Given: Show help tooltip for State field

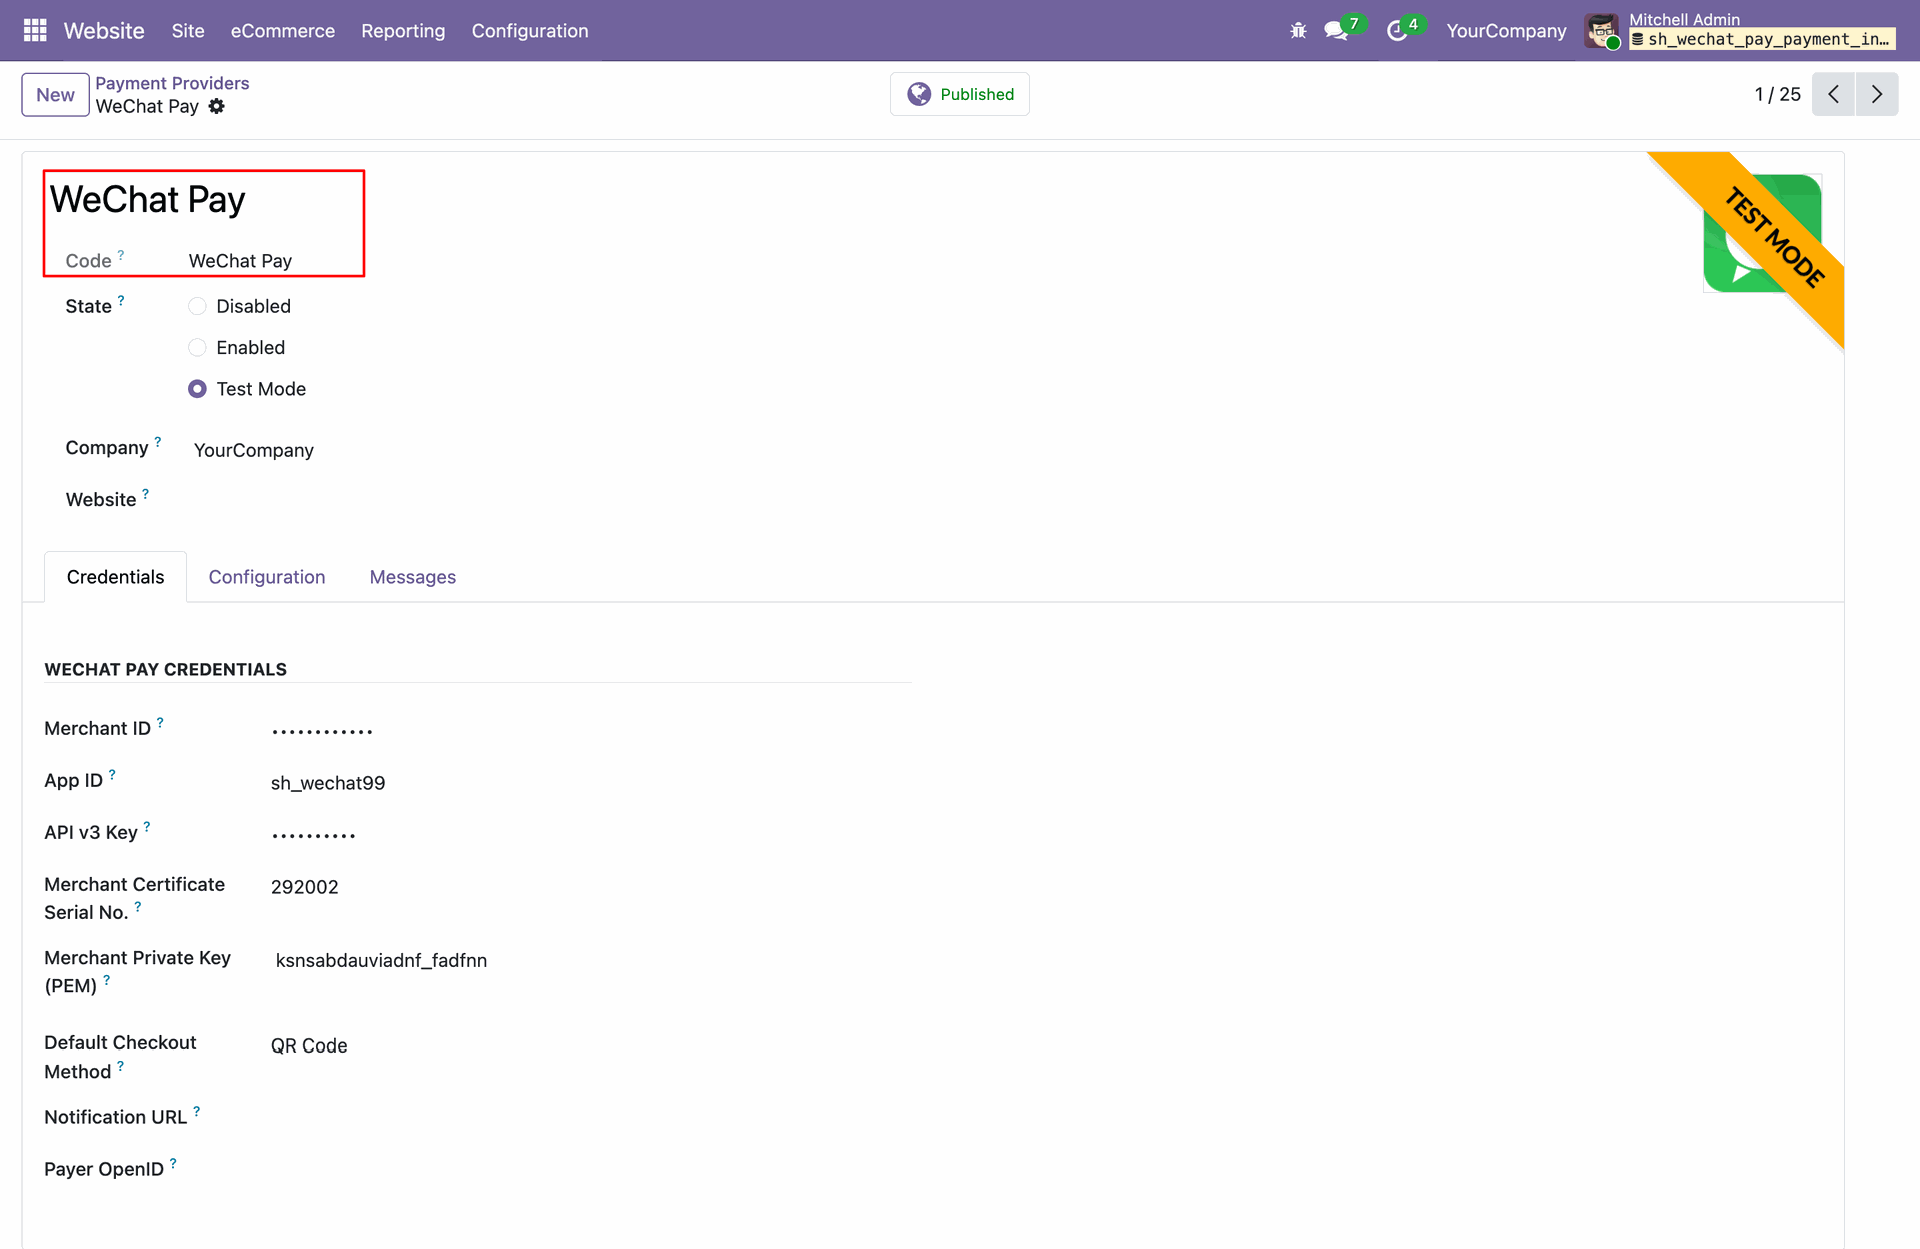Looking at the screenshot, I should (121, 300).
